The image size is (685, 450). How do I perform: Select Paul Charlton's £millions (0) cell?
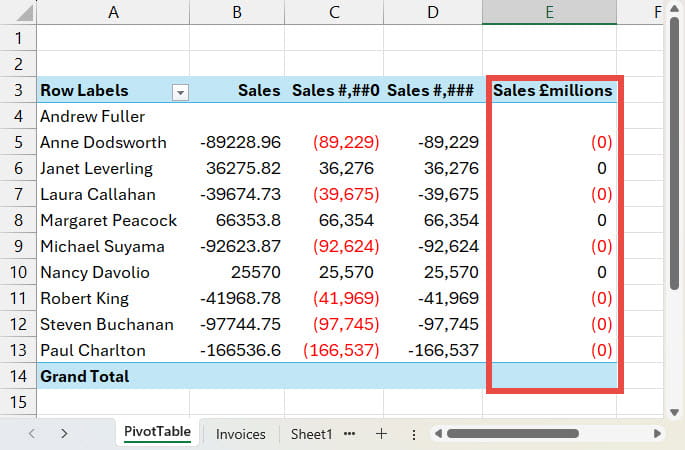click(x=550, y=350)
